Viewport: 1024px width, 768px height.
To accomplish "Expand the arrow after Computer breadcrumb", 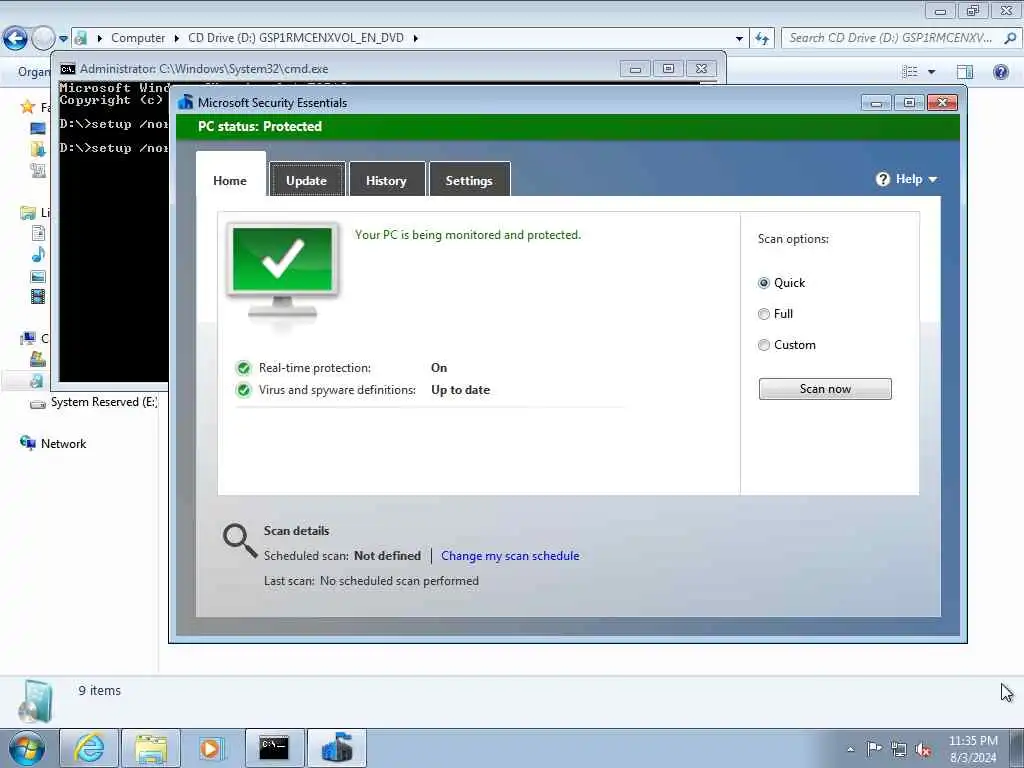I will [x=176, y=38].
